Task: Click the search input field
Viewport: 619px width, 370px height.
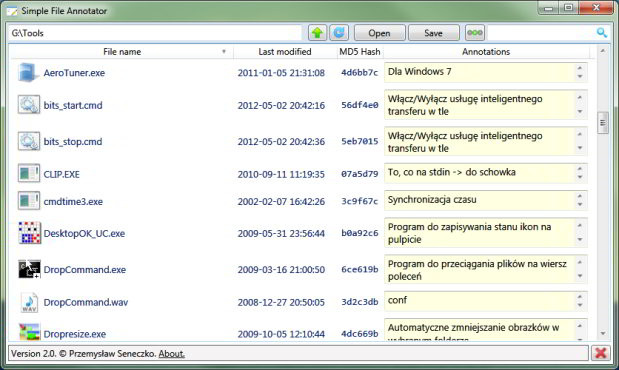Action: point(541,33)
